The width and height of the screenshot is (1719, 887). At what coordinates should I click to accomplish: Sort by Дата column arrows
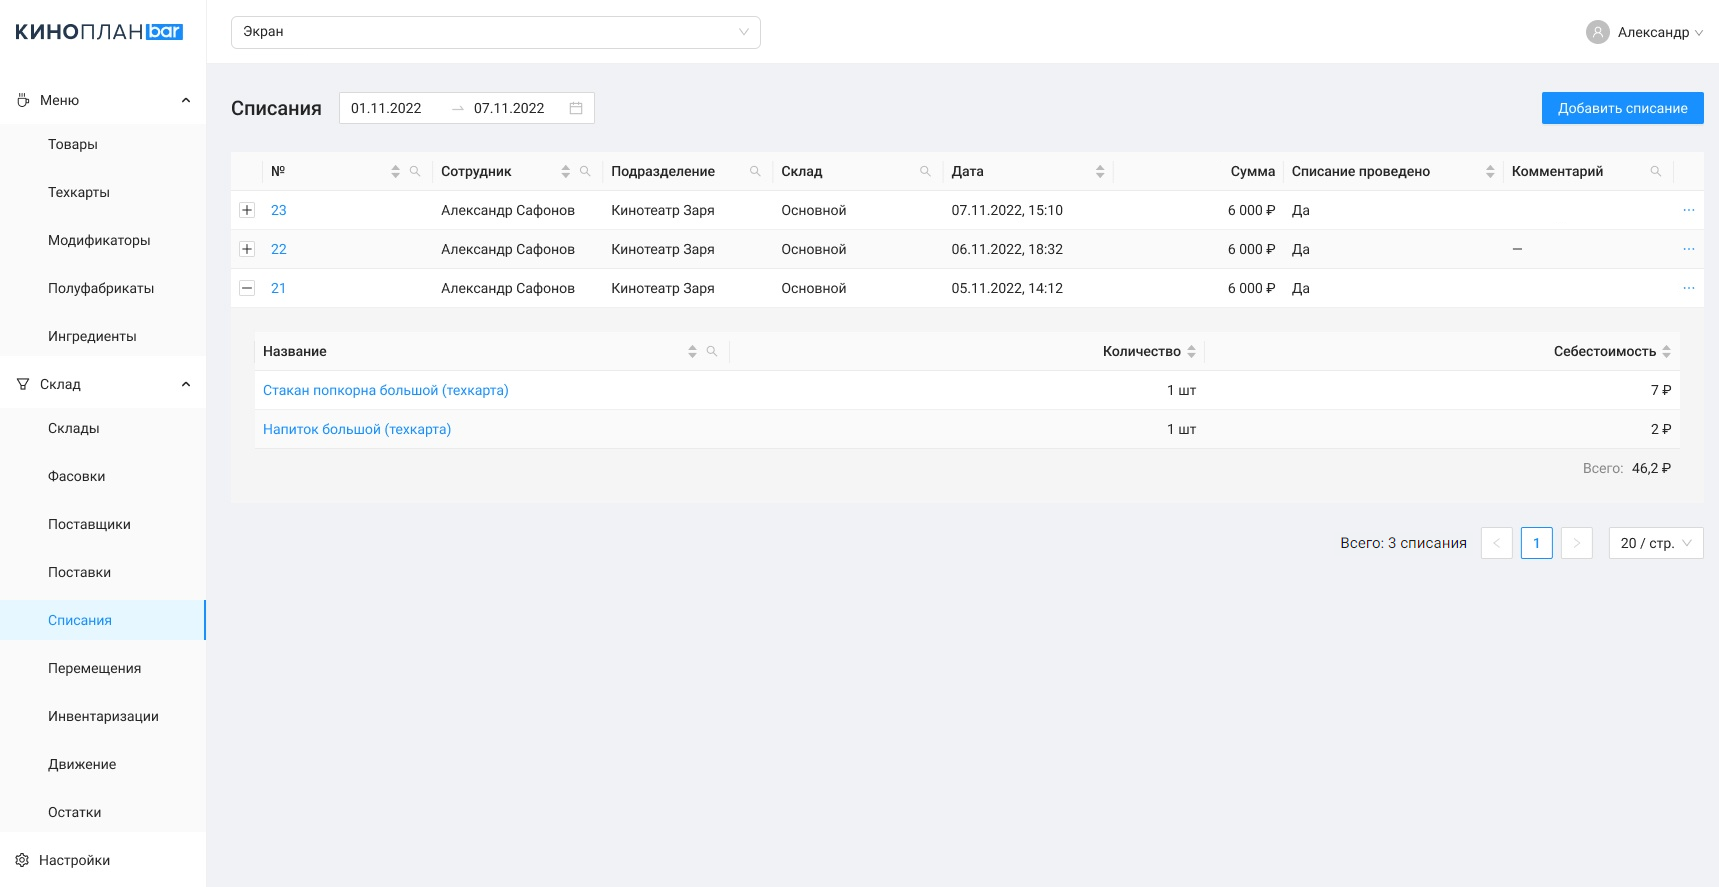click(x=1100, y=171)
